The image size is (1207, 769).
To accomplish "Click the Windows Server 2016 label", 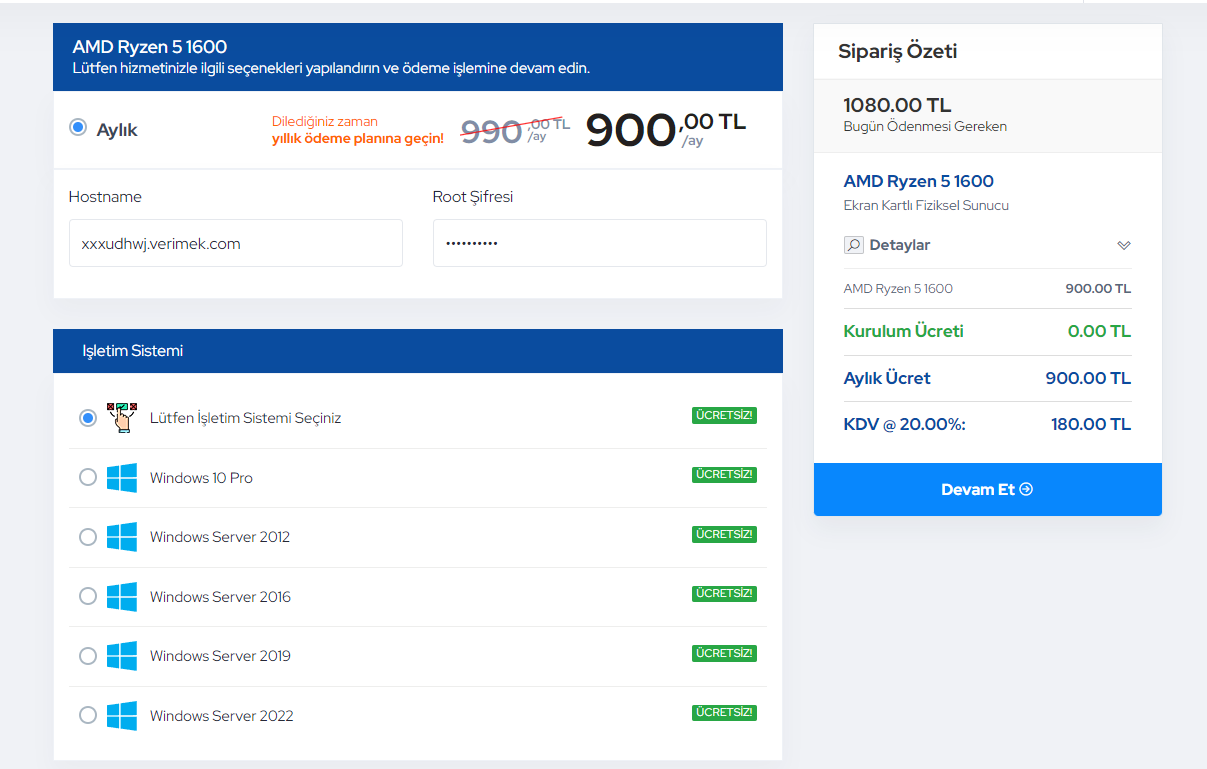I will [220, 597].
